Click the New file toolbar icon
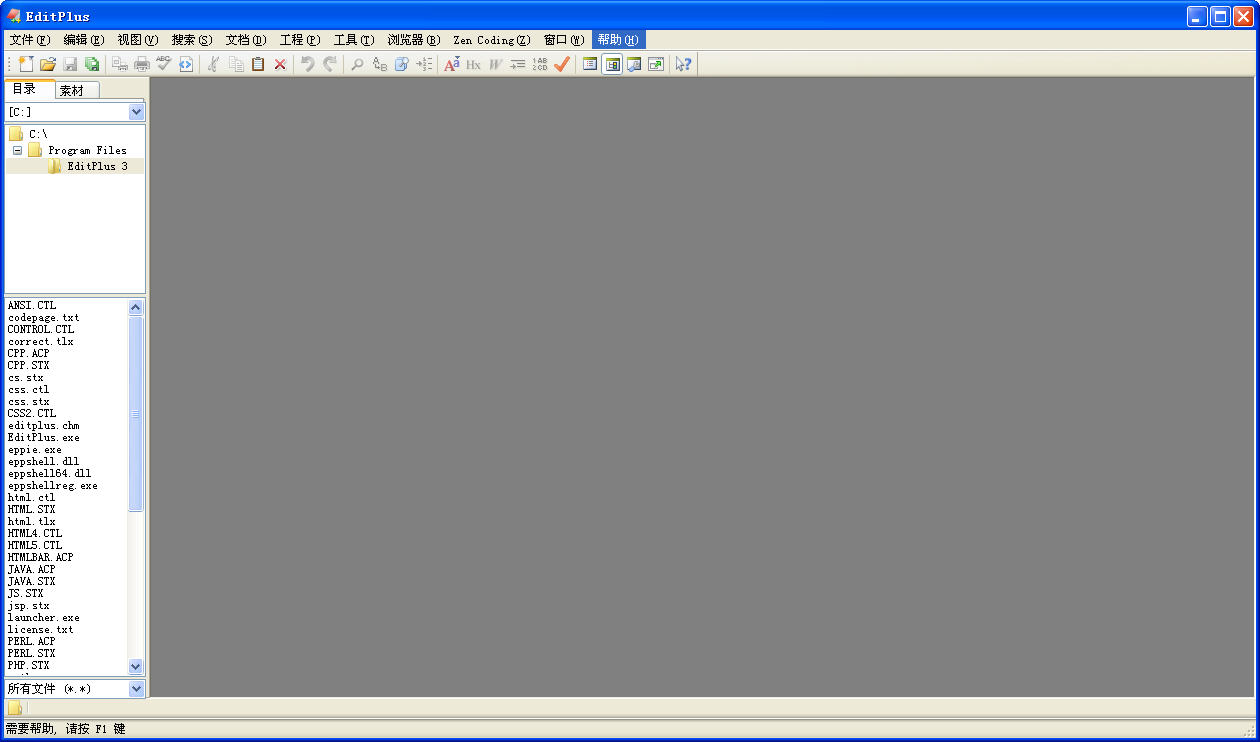 [x=26, y=64]
